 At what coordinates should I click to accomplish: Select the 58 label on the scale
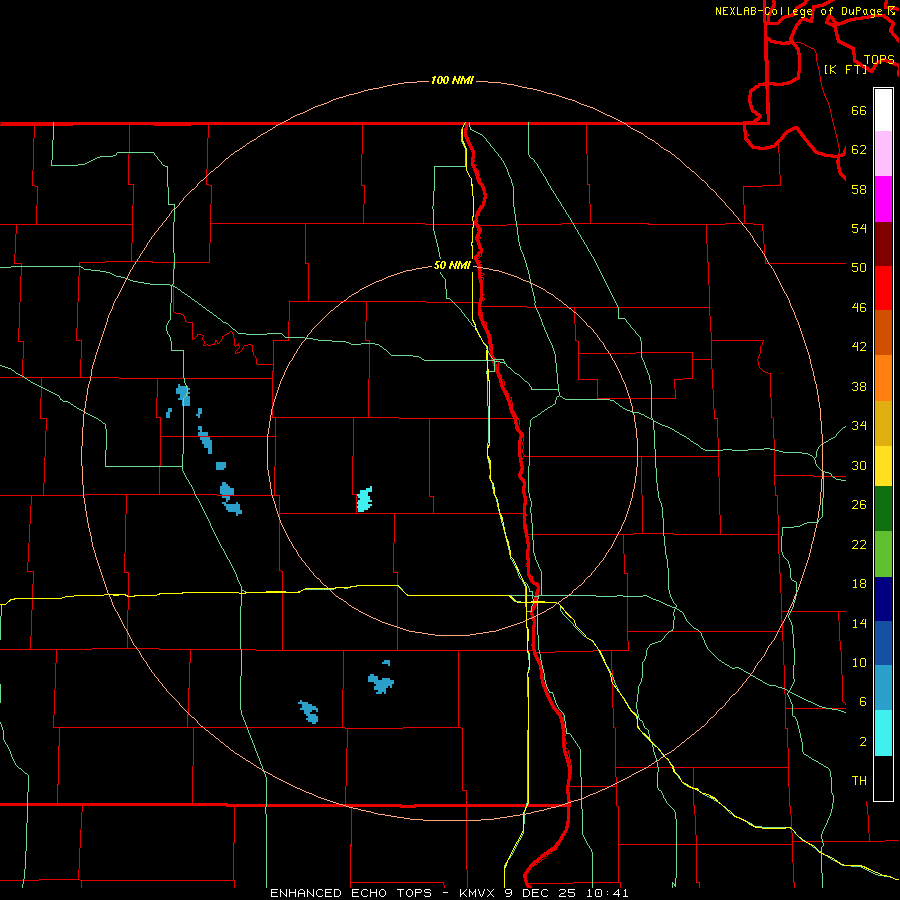point(859,189)
